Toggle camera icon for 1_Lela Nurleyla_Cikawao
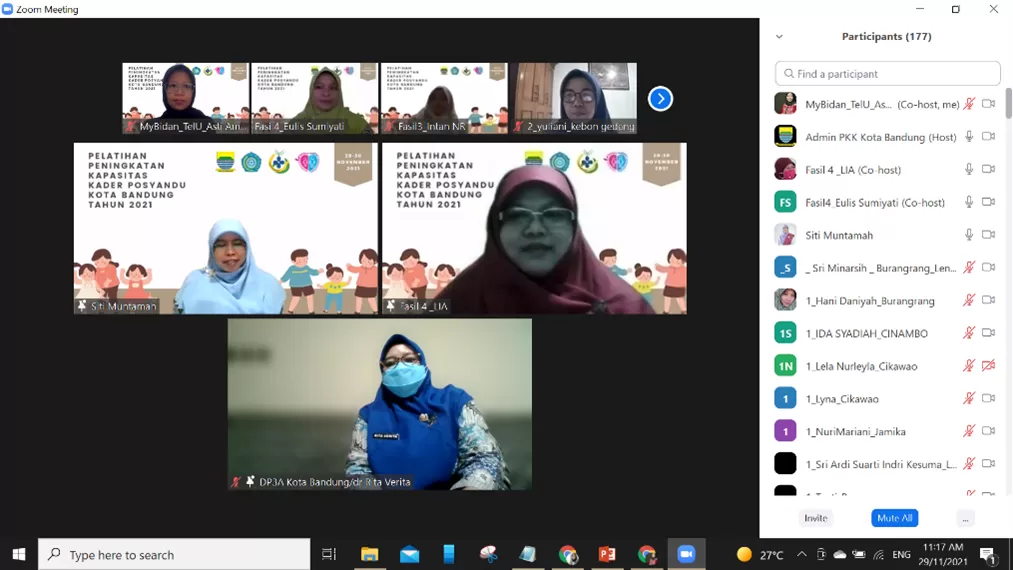1013x570 pixels. pos(988,366)
